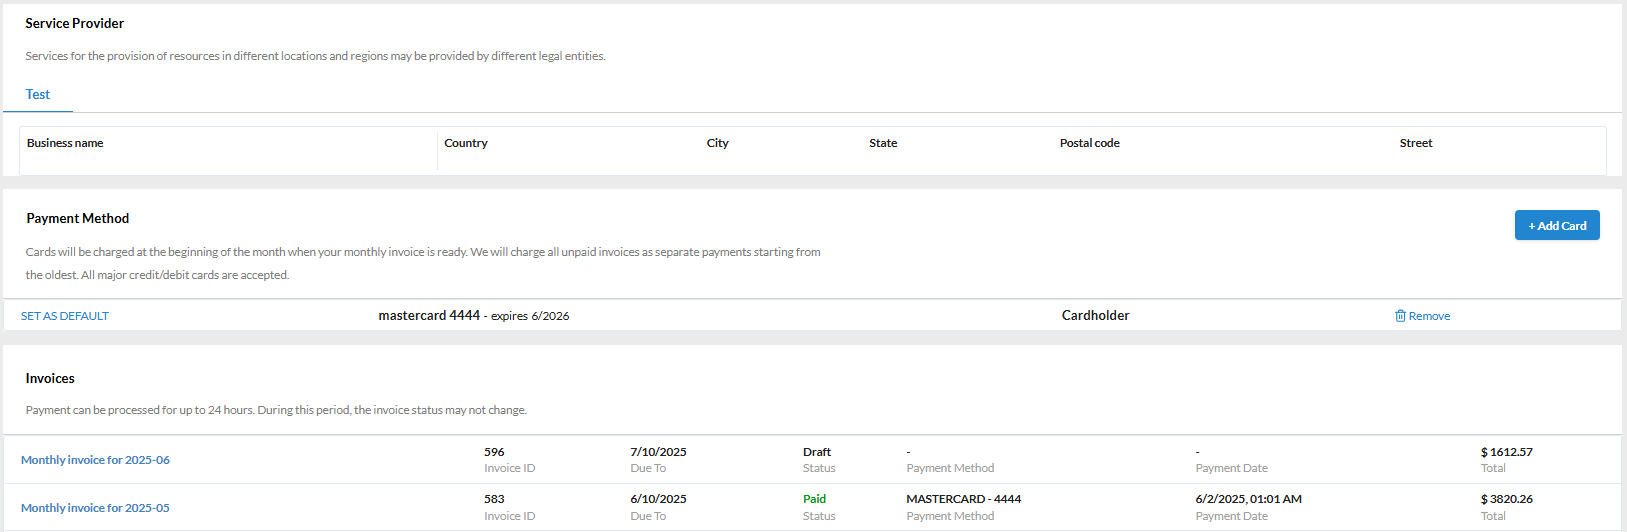
Task: Select the City column header
Action: (x=717, y=143)
